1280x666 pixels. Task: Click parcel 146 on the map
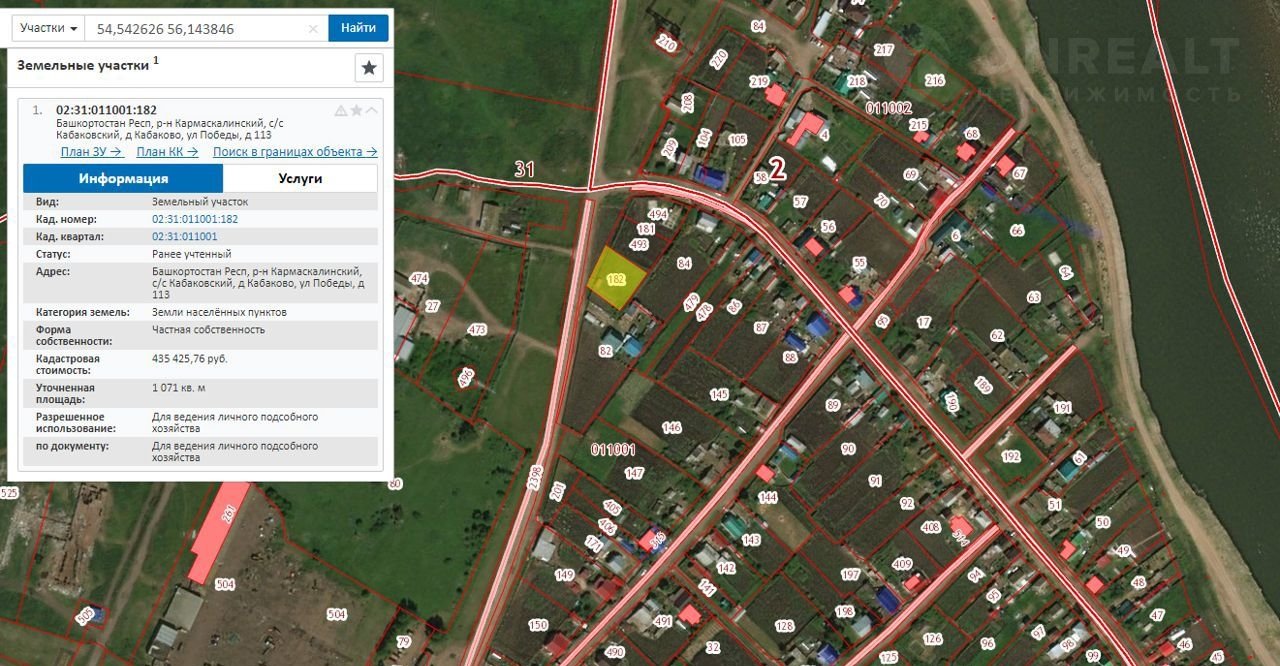pos(671,428)
